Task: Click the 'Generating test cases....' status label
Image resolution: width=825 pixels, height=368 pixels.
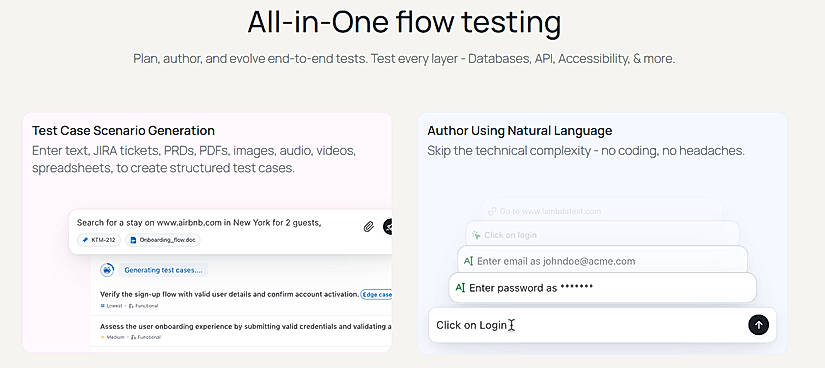Action: click(163, 271)
